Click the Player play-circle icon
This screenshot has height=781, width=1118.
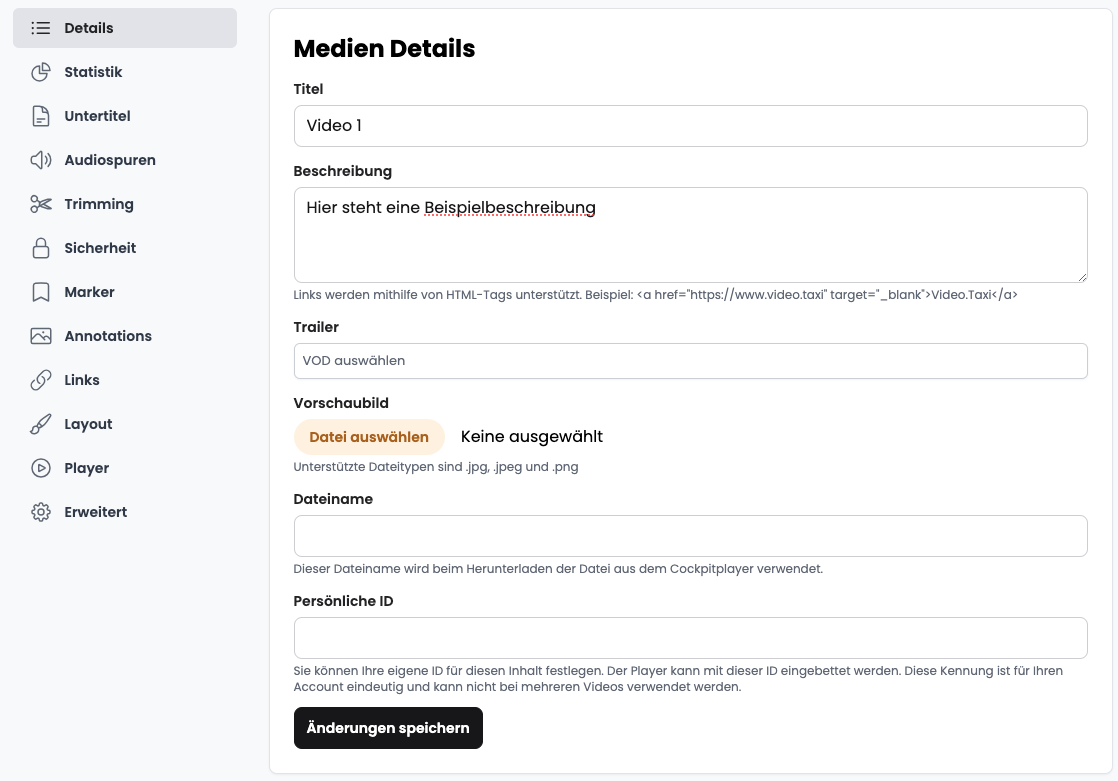[41, 468]
